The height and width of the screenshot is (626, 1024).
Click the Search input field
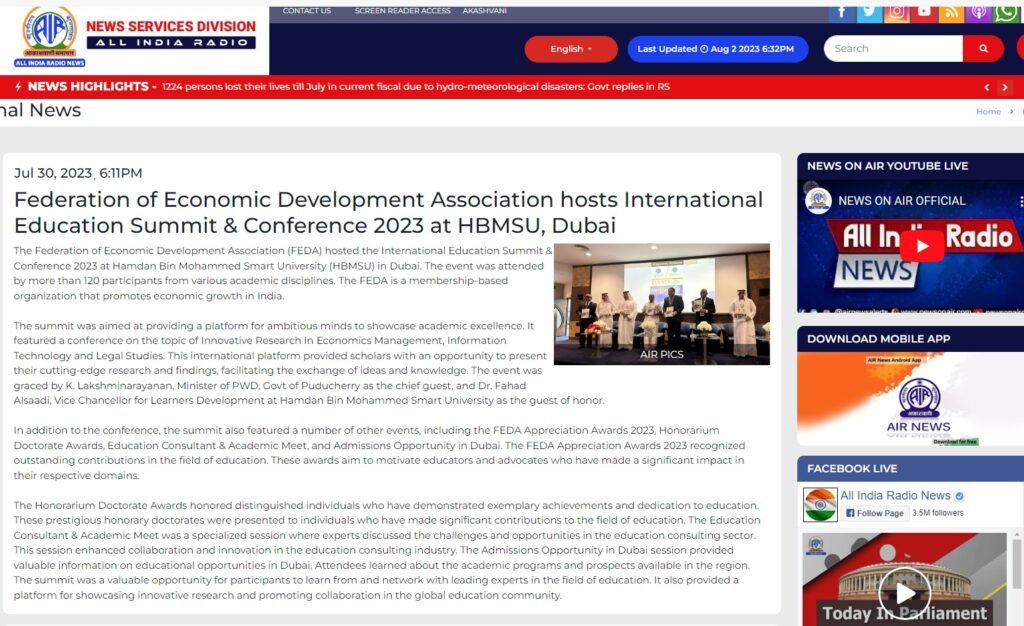pyautogui.click(x=893, y=48)
